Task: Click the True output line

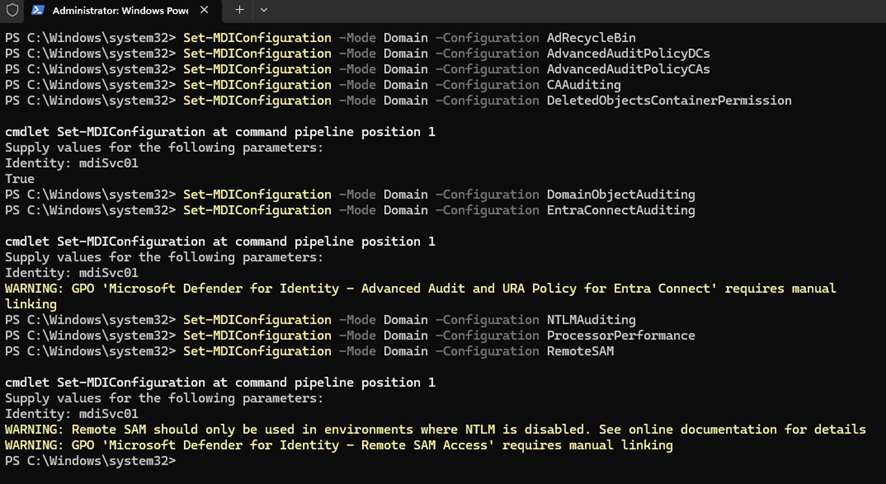Action: click(x=20, y=179)
